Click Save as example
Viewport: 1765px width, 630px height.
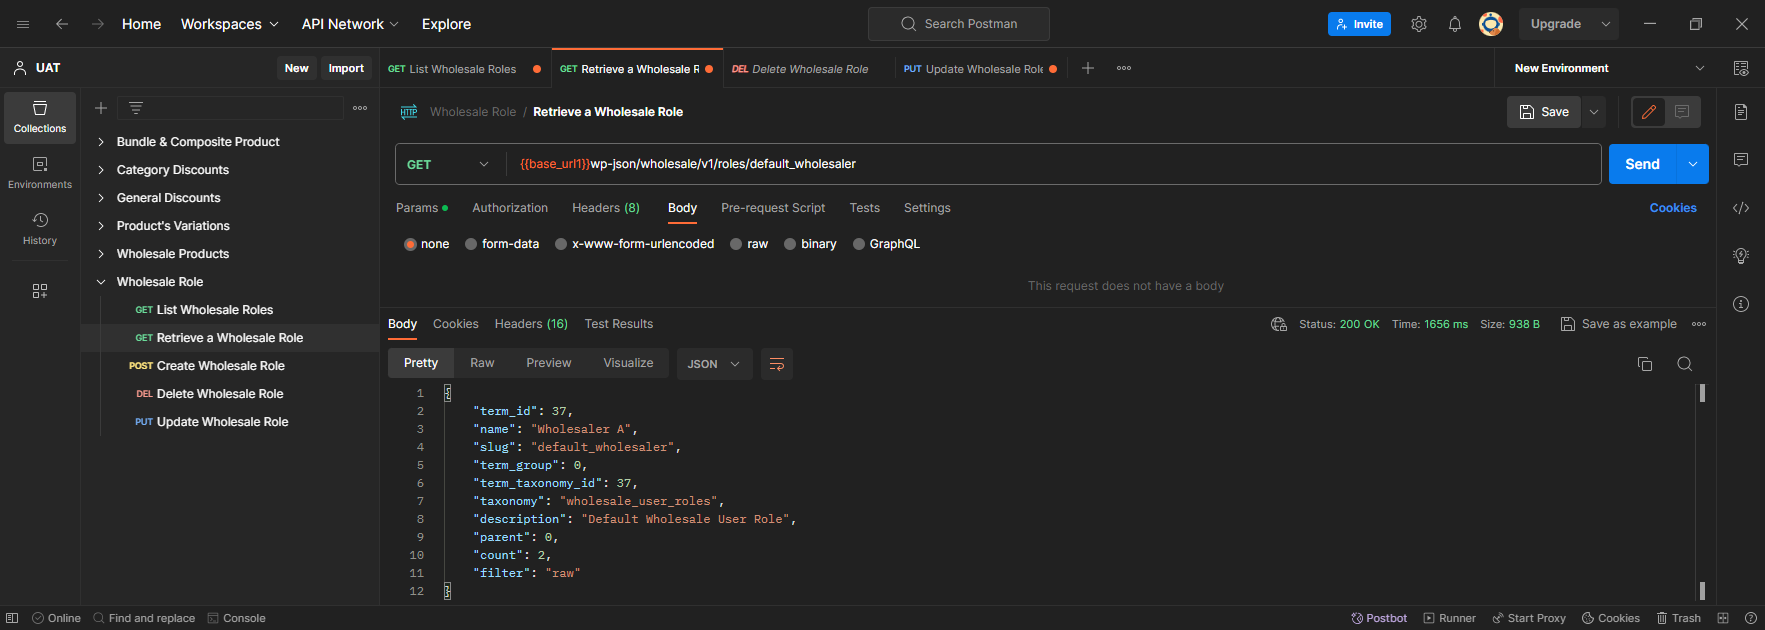coord(1619,324)
